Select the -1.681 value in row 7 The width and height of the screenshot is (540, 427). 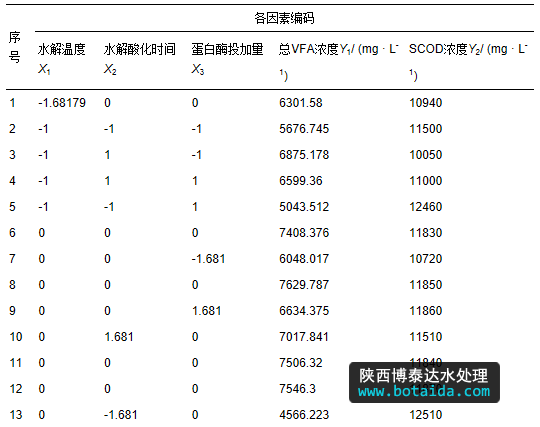[x=208, y=259]
